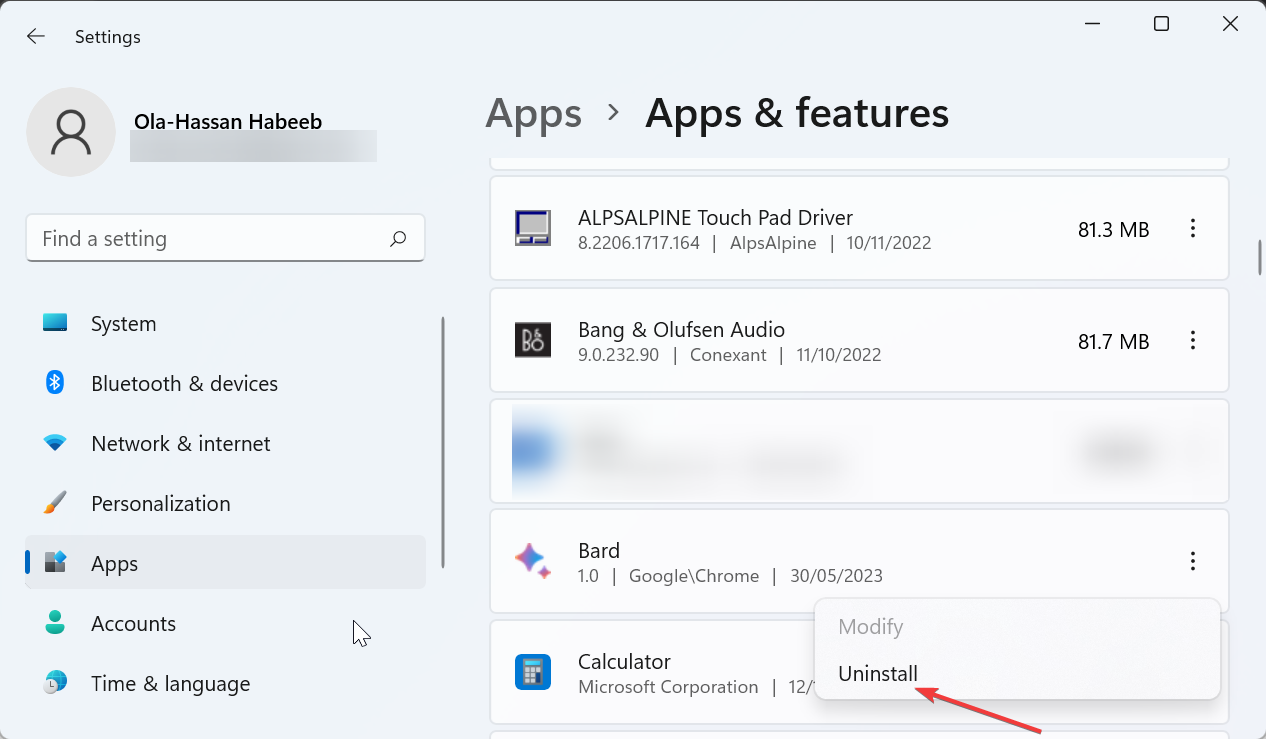The width and height of the screenshot is (1266, 739).
Task: Open Bluetooth & devices settings
Action: point(225,384)
